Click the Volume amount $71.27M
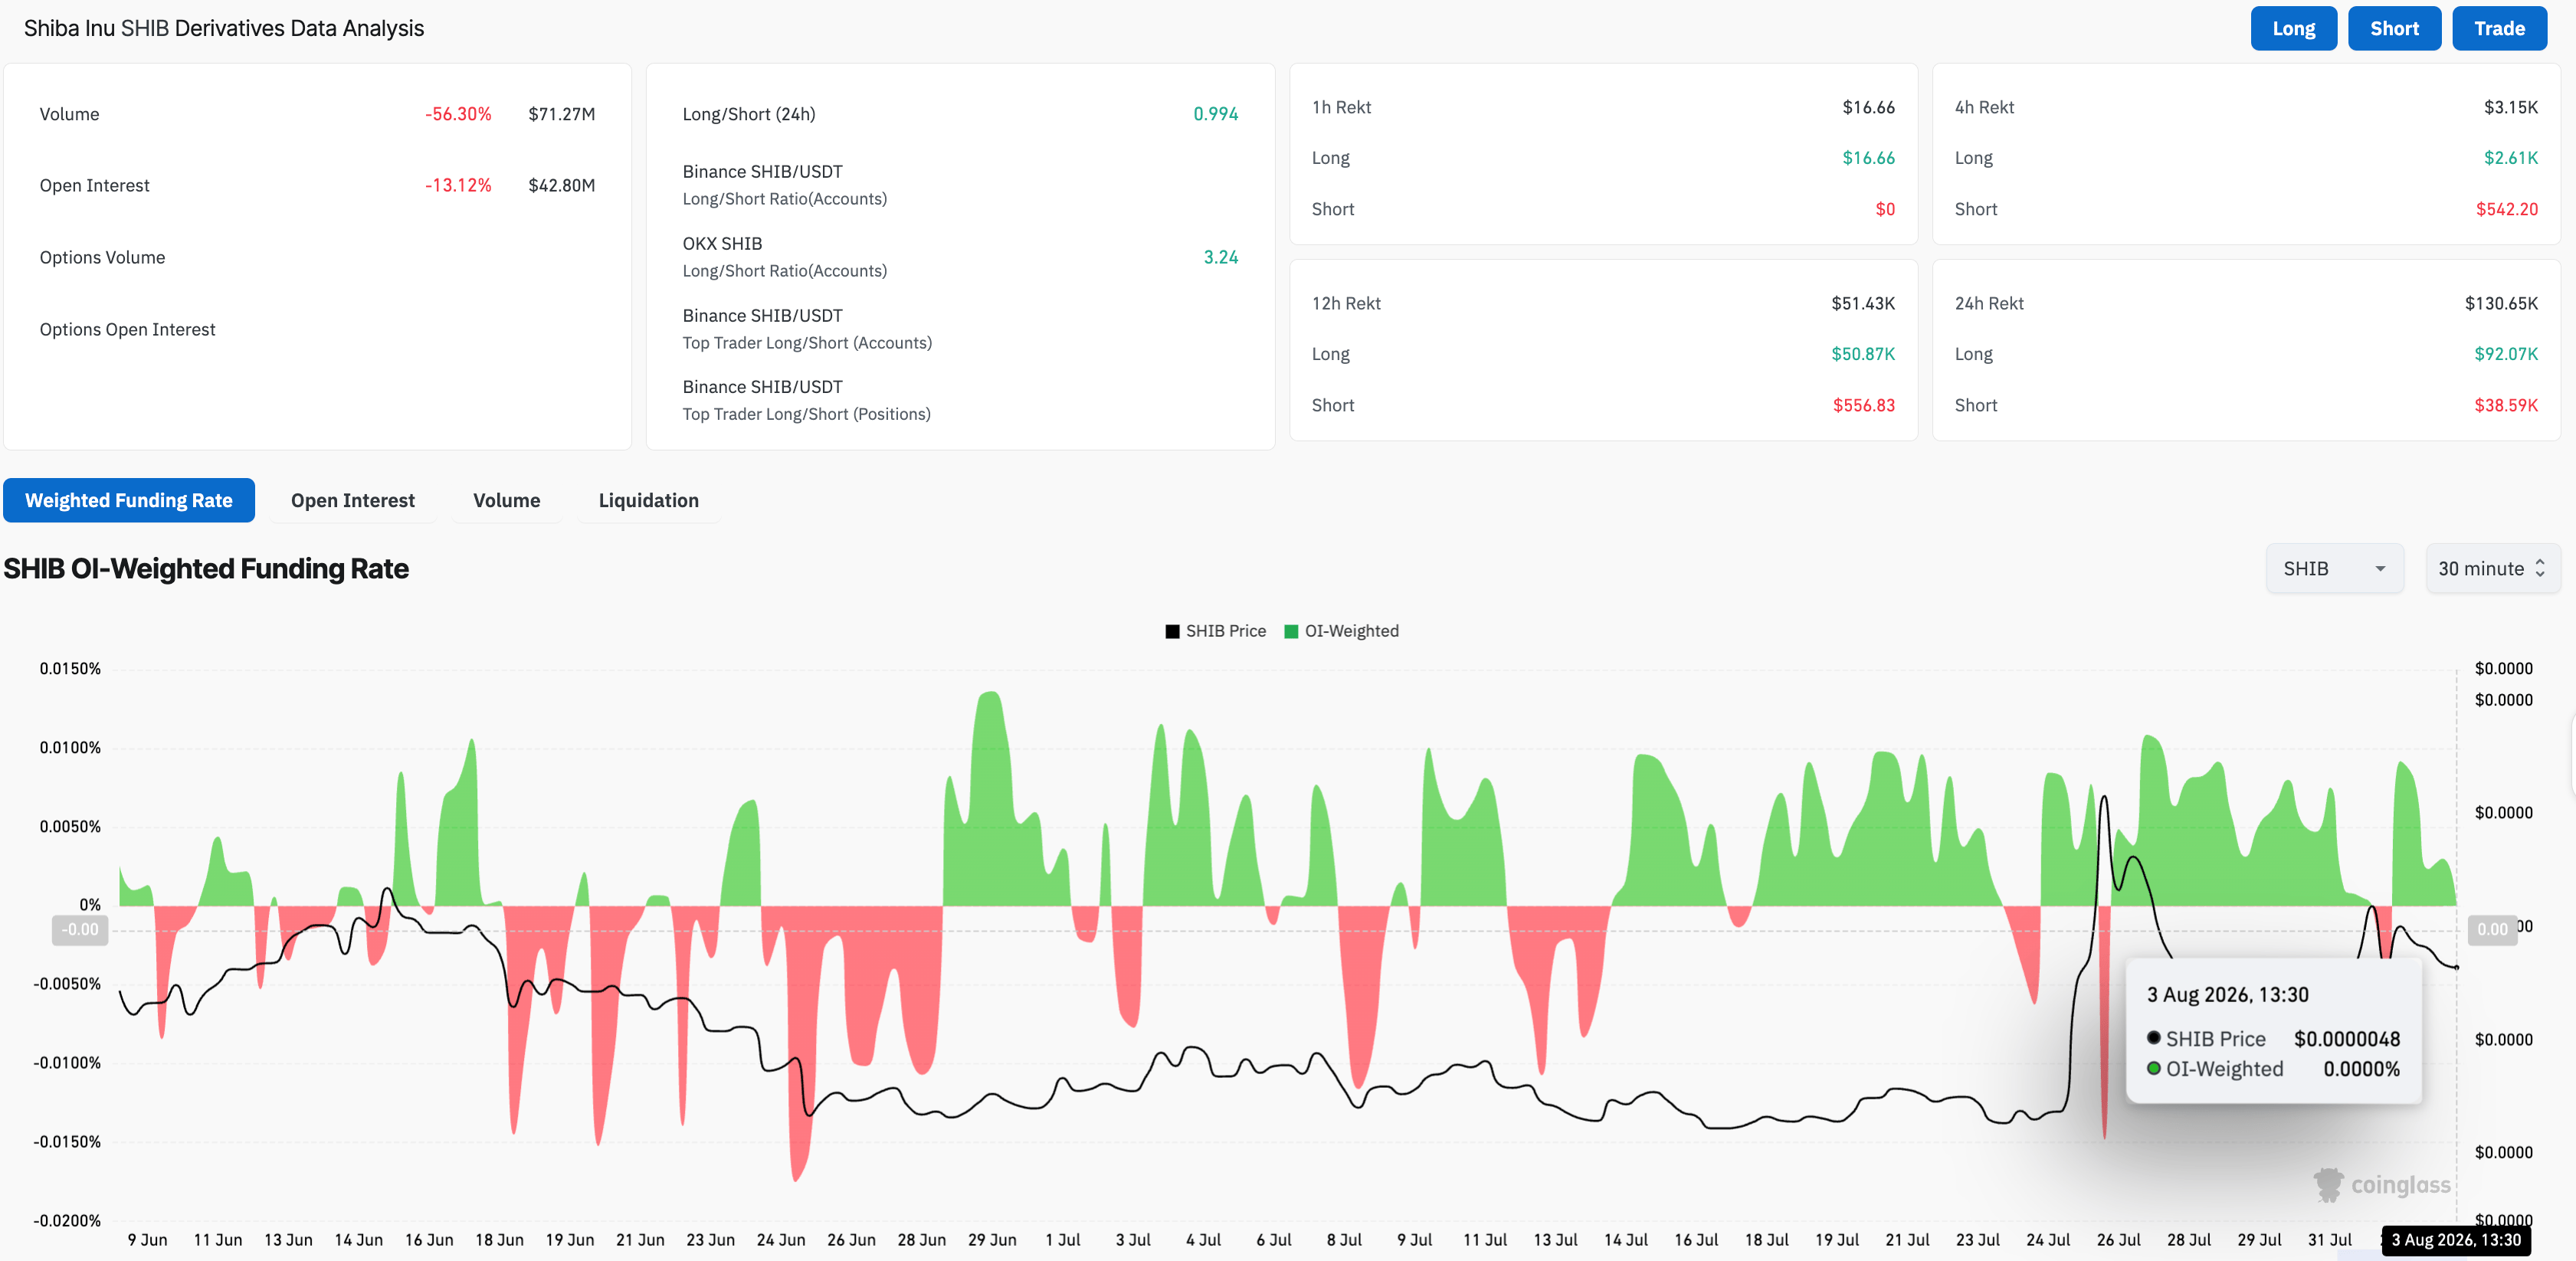2576x1261 pixels. 562,114
